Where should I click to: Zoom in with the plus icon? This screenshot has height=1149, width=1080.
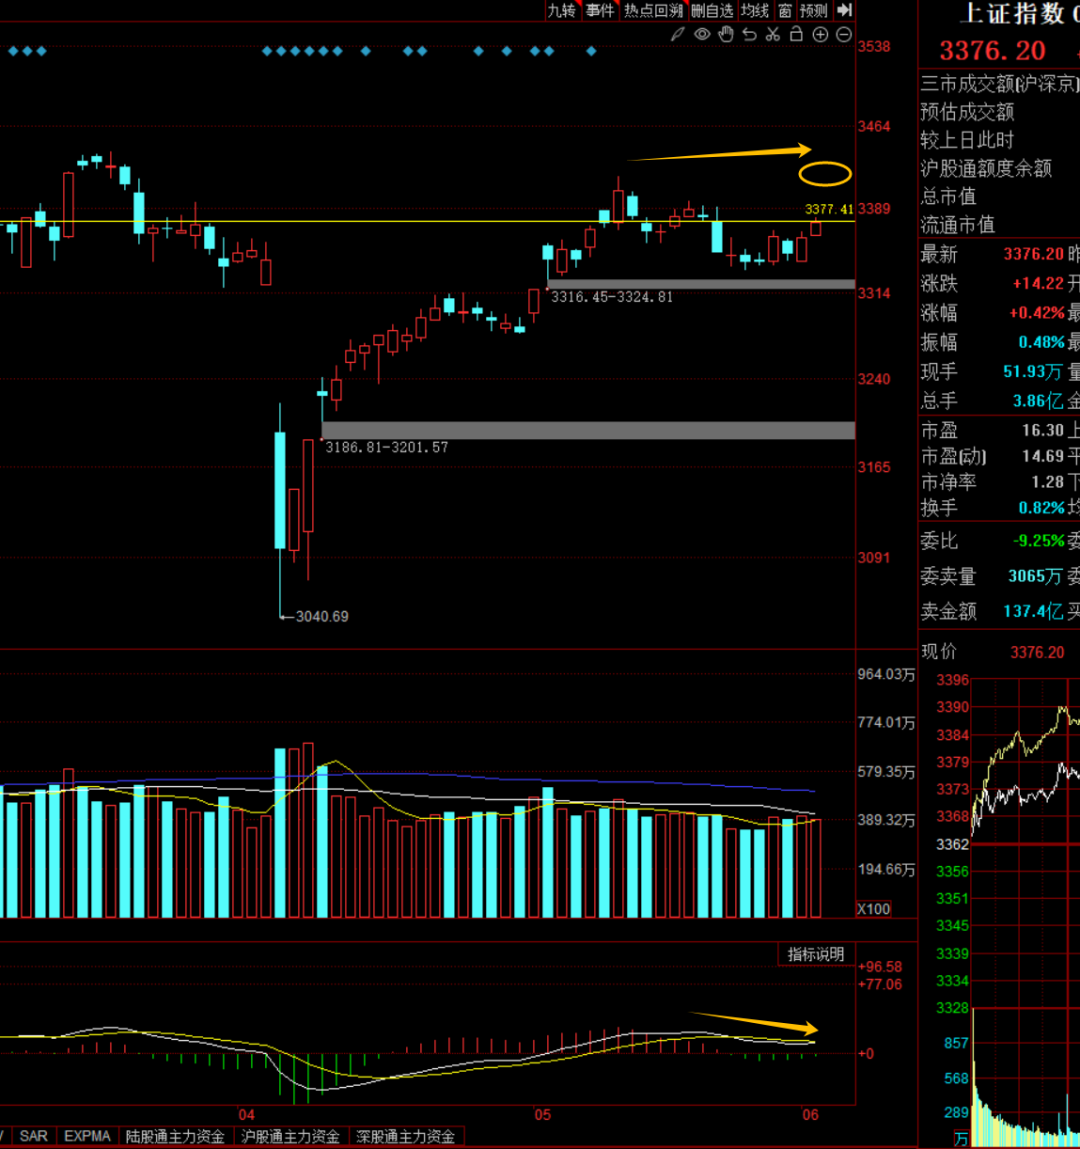click(820, 35)
